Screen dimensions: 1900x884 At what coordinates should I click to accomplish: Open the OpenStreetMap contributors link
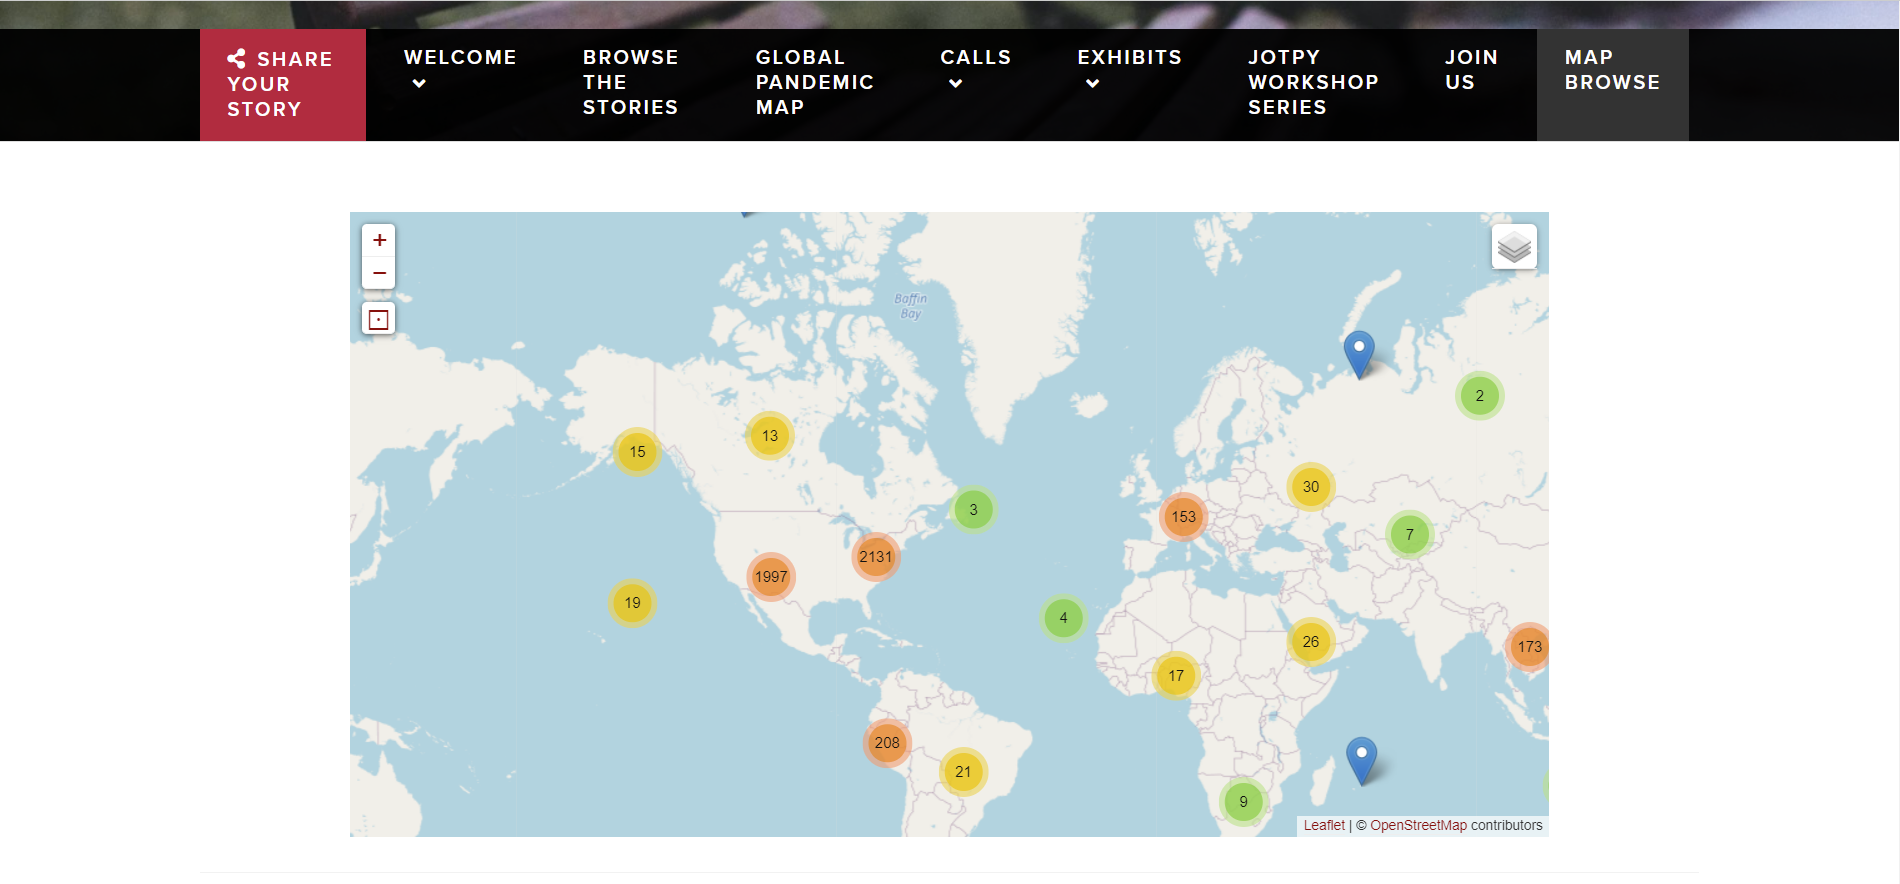click(1418, 825)
